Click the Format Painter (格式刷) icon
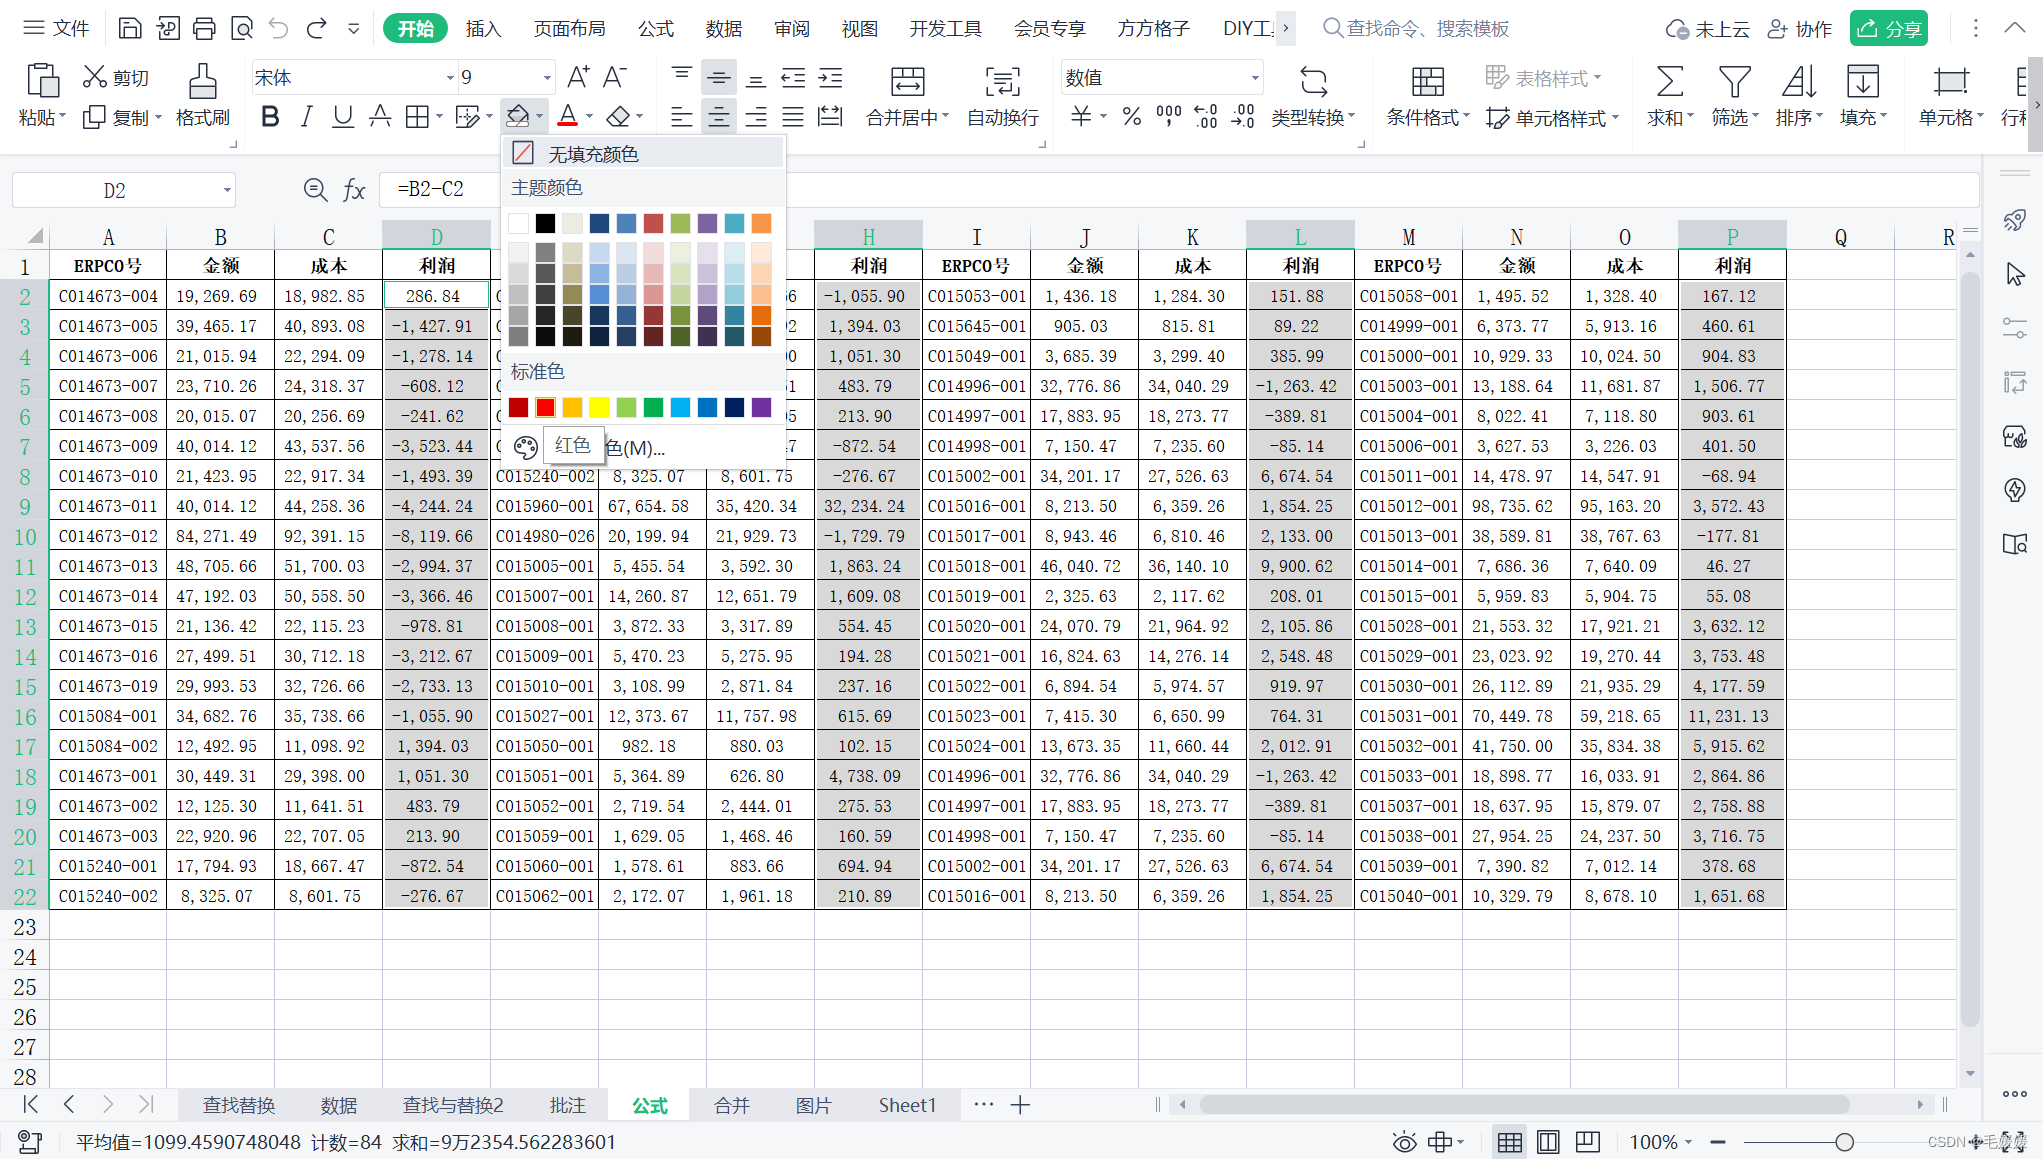This screenshot has height=1159, width=2043. coord(202,82)
